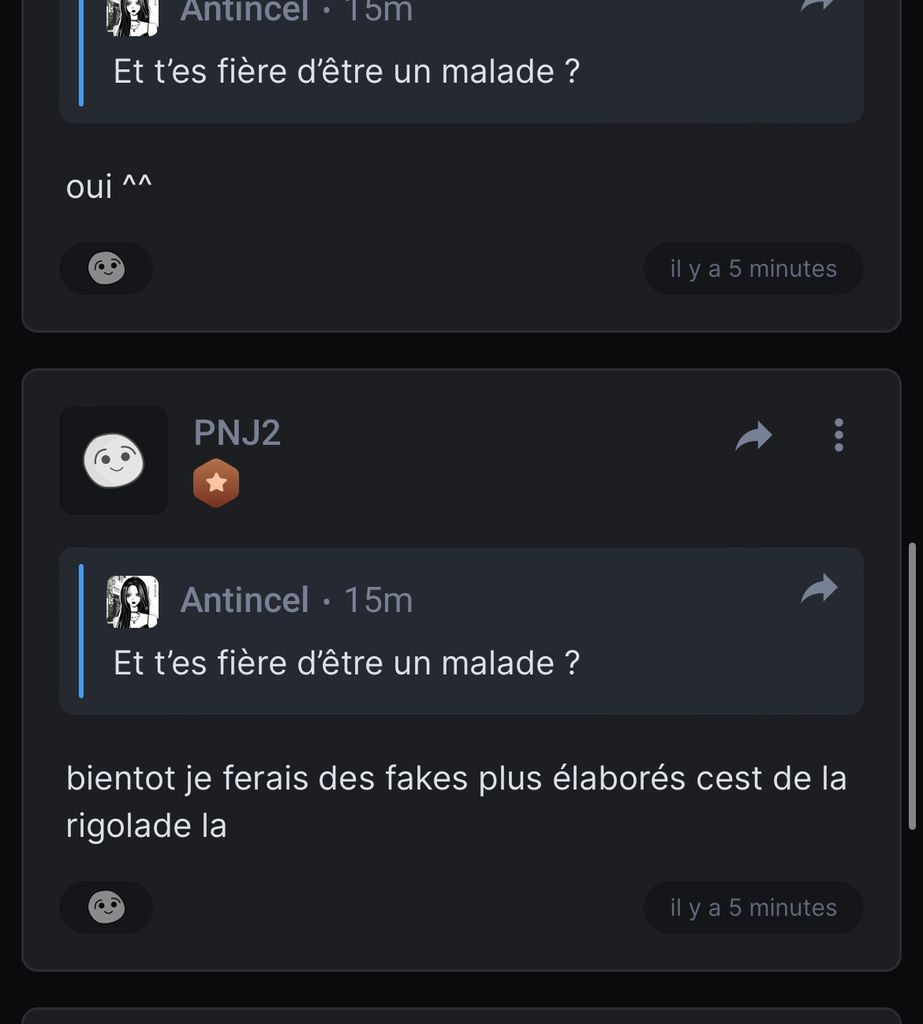The width and height of the screenshot is (923, 1024).
Task: Click the share arrow beside PNJ2's three-dot menu
Action: 754,436
